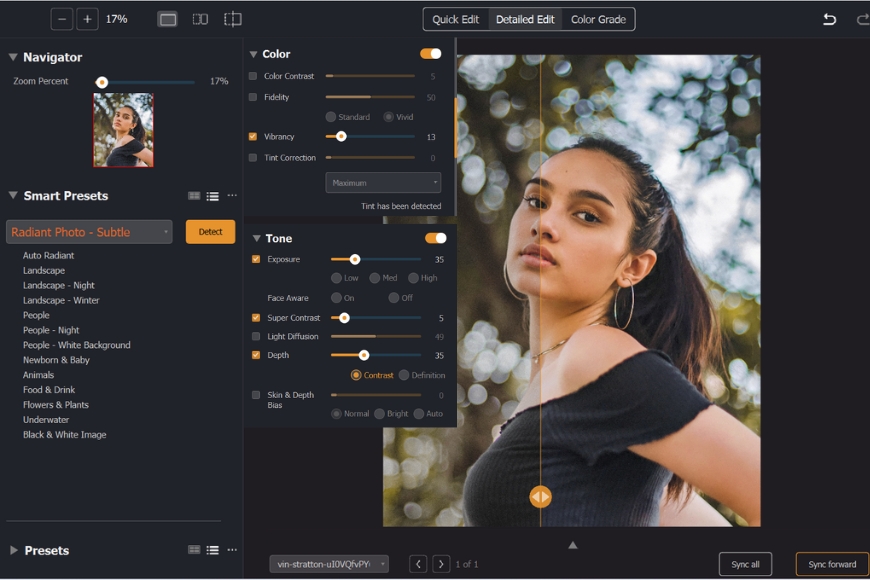
Task: Click the zoom out minus button
Action: coord(62,19)
